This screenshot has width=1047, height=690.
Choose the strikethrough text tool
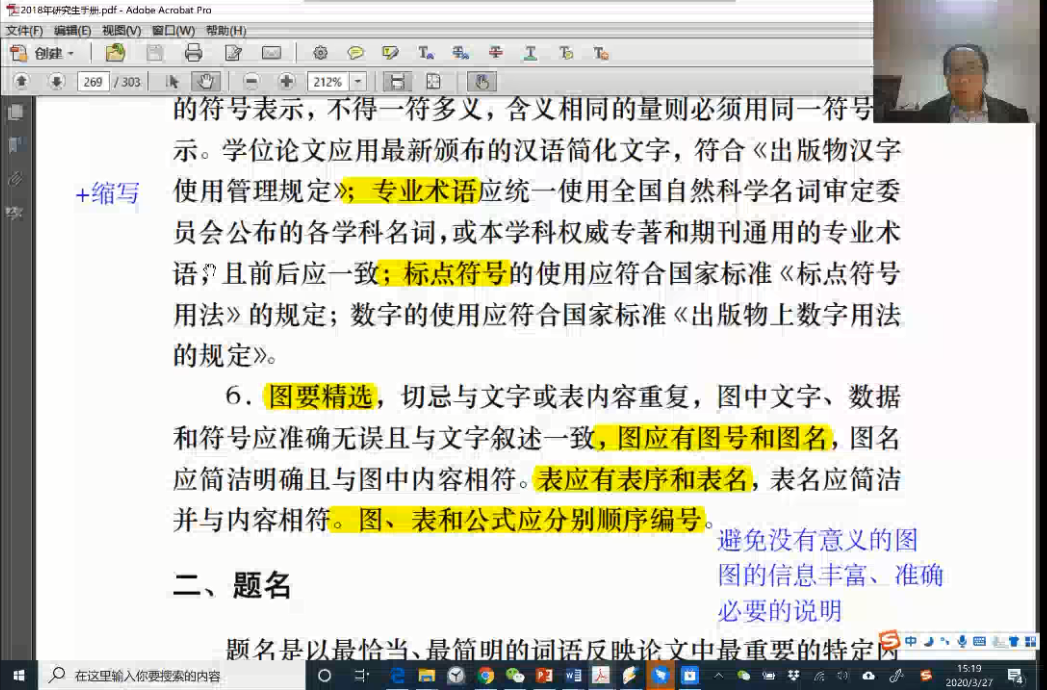[495, 53]
